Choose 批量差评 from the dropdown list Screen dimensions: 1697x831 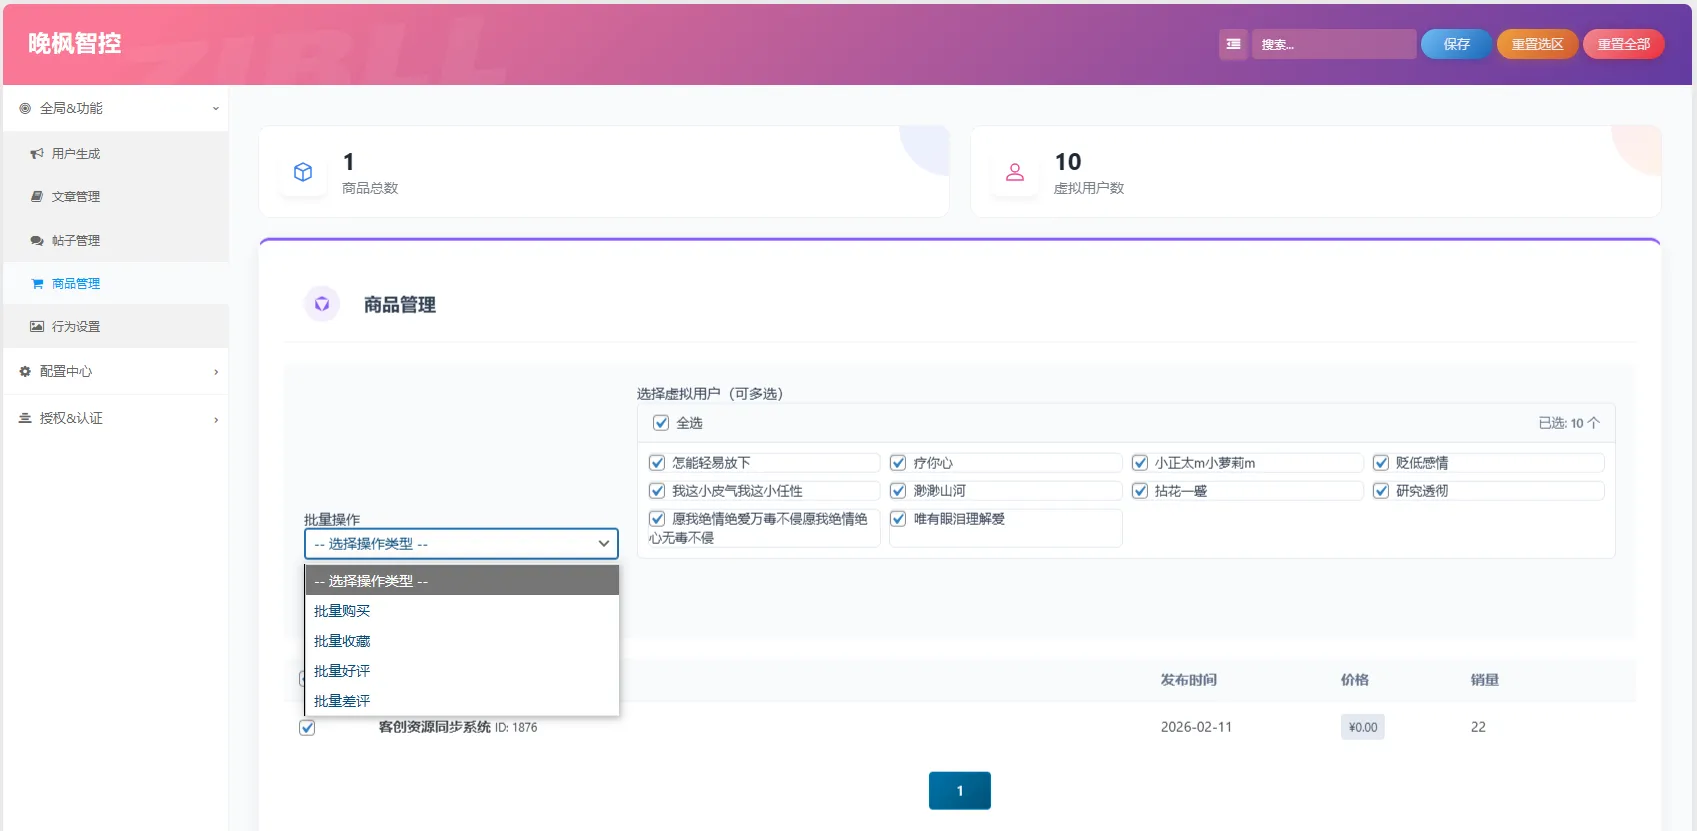(x=462, y=701)
